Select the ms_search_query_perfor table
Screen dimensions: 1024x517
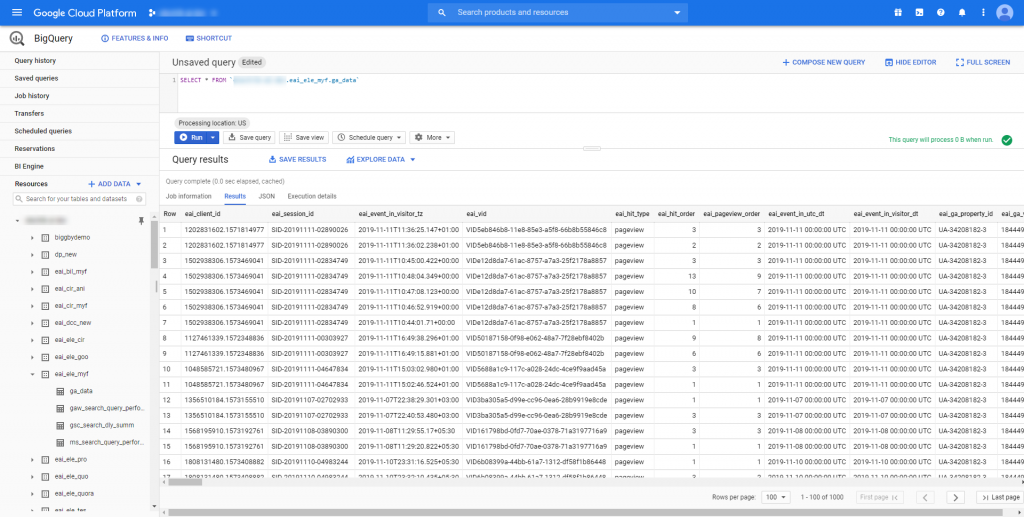(x=106, y=442)
